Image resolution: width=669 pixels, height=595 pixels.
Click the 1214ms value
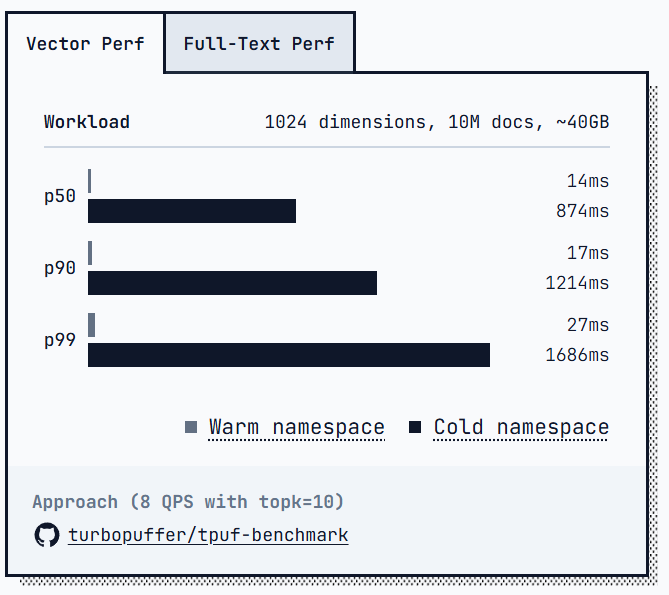point(577,283)
